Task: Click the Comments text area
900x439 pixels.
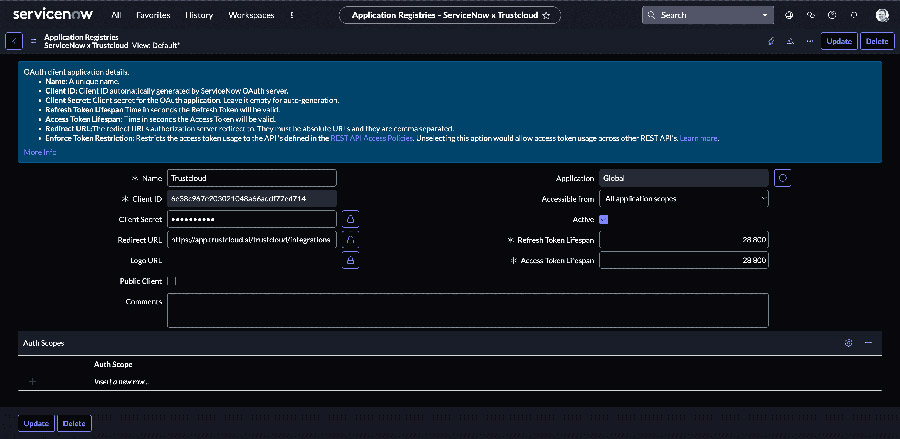Action: pos(468,310)
